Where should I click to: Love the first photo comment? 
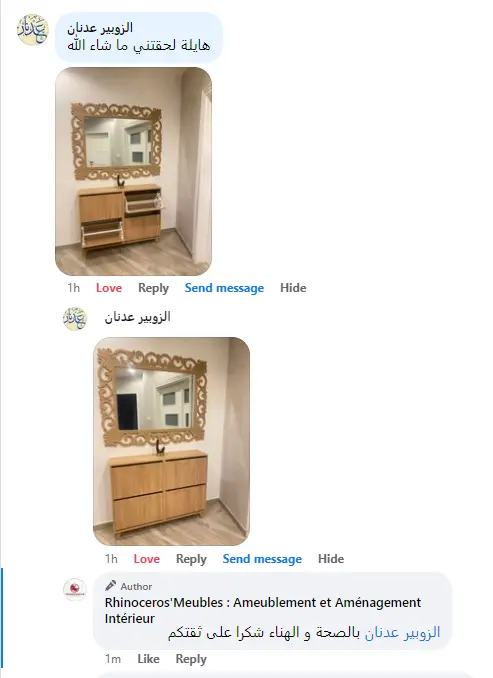(x=109, y=288)
